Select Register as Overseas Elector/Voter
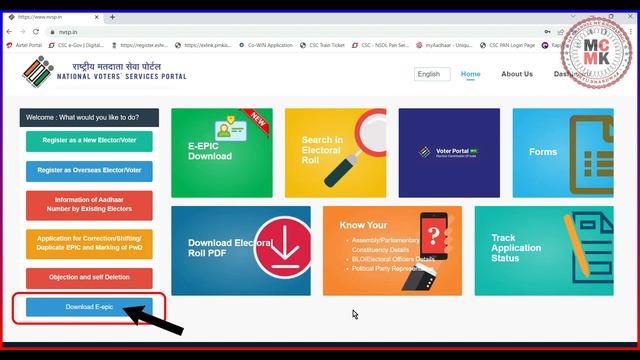Screen dimensions: 640x360 coord(89,171)
